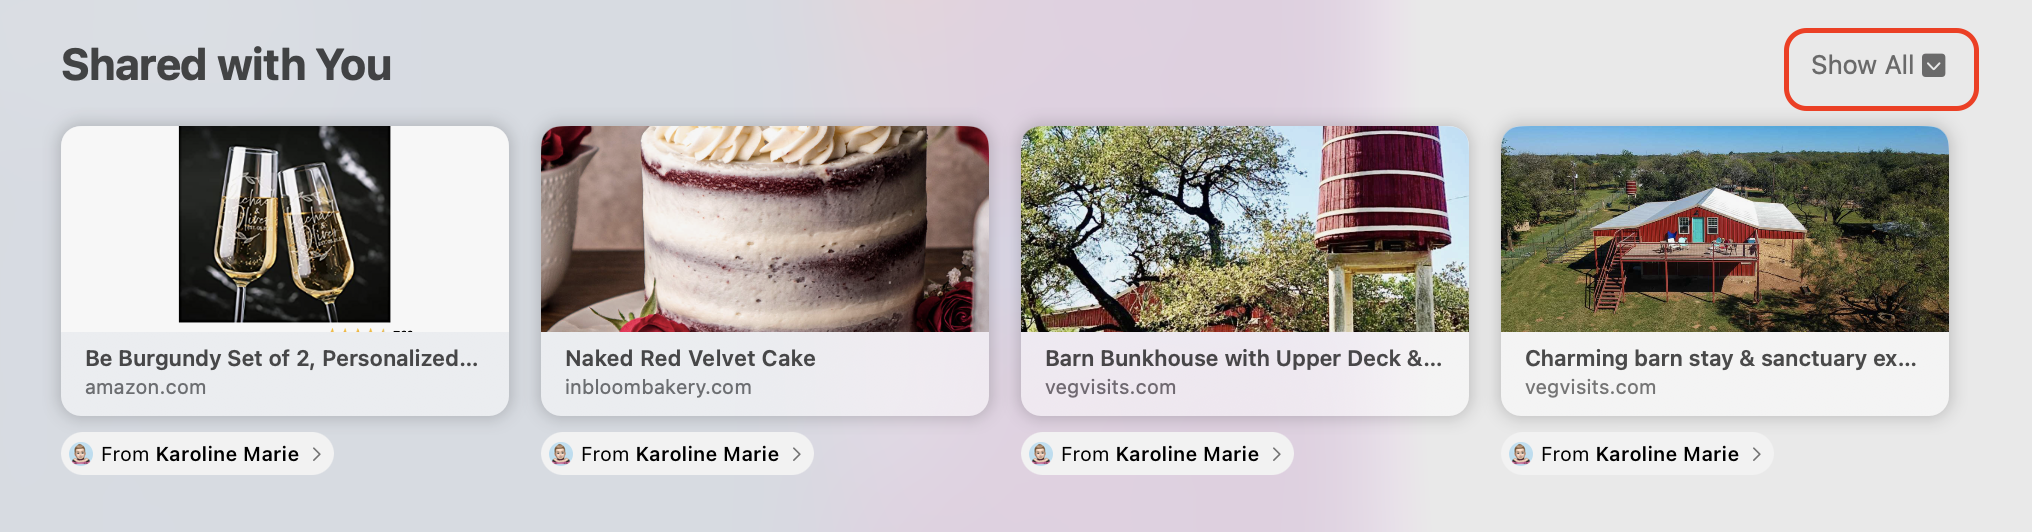Click Karoline Marie avatar under Barn Bunkhouse card
Viewport: 2032px width, 532px height.
[x=1042, y=454]
